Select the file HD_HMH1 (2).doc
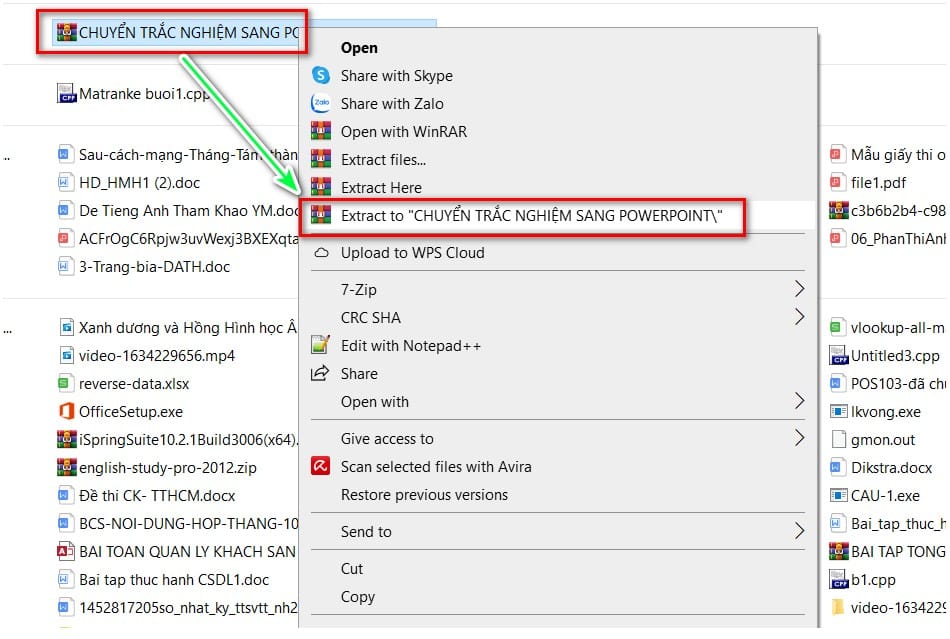 [129, 182]
